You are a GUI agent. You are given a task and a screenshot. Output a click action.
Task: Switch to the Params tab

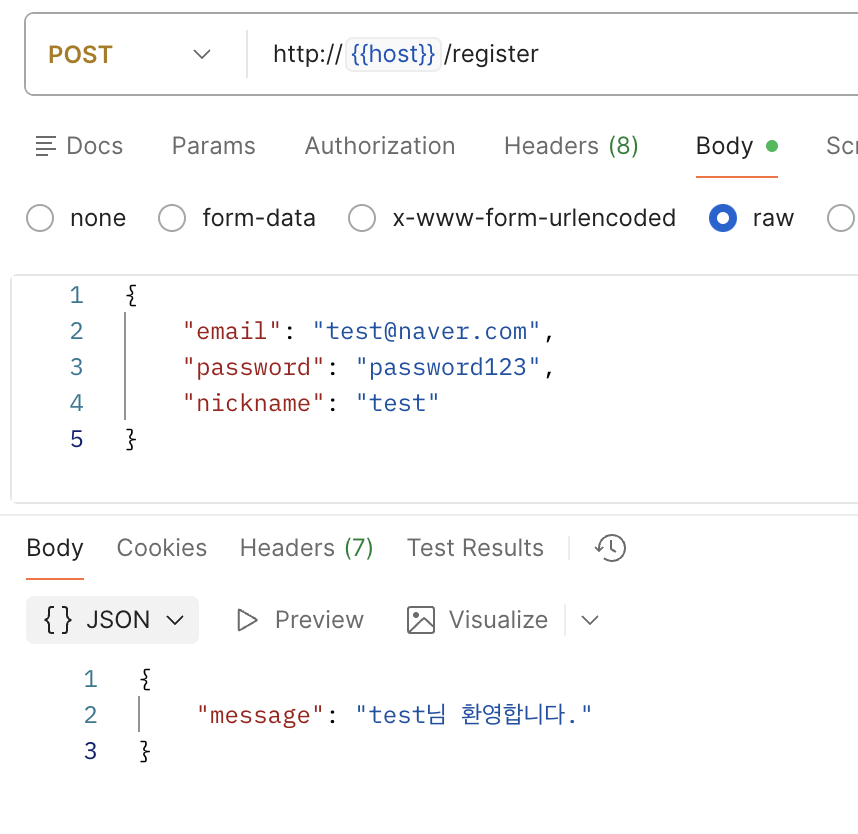tap(213, 146)
